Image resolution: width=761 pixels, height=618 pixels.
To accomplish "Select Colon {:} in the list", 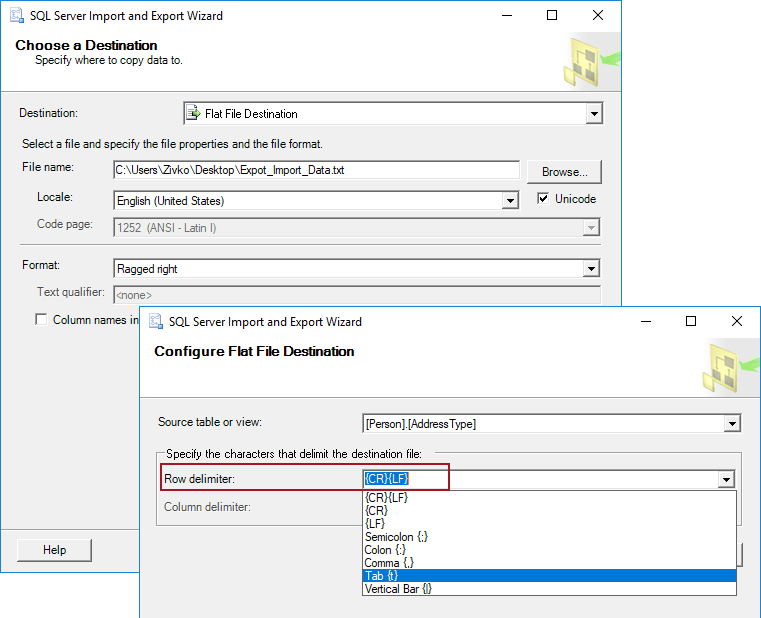I will tap(549, 550).
